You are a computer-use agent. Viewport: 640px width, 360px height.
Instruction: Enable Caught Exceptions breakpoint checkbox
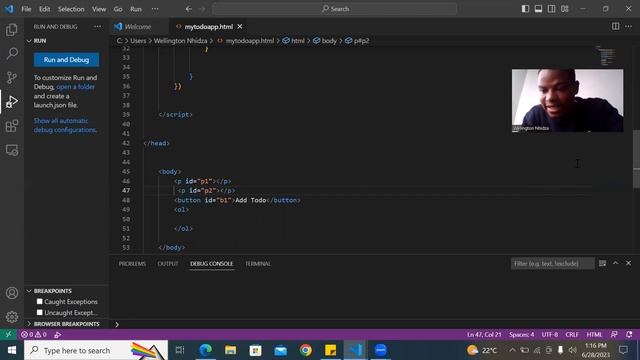40,302
